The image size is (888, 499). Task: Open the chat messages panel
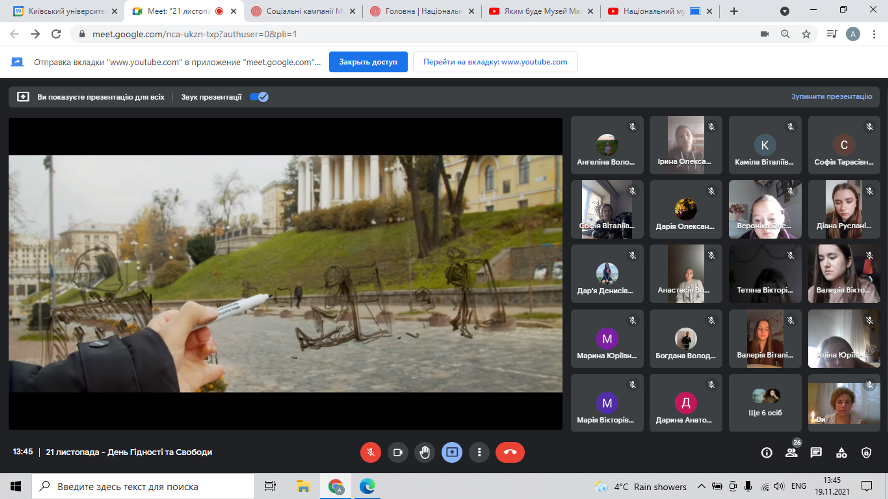(816, 452)
